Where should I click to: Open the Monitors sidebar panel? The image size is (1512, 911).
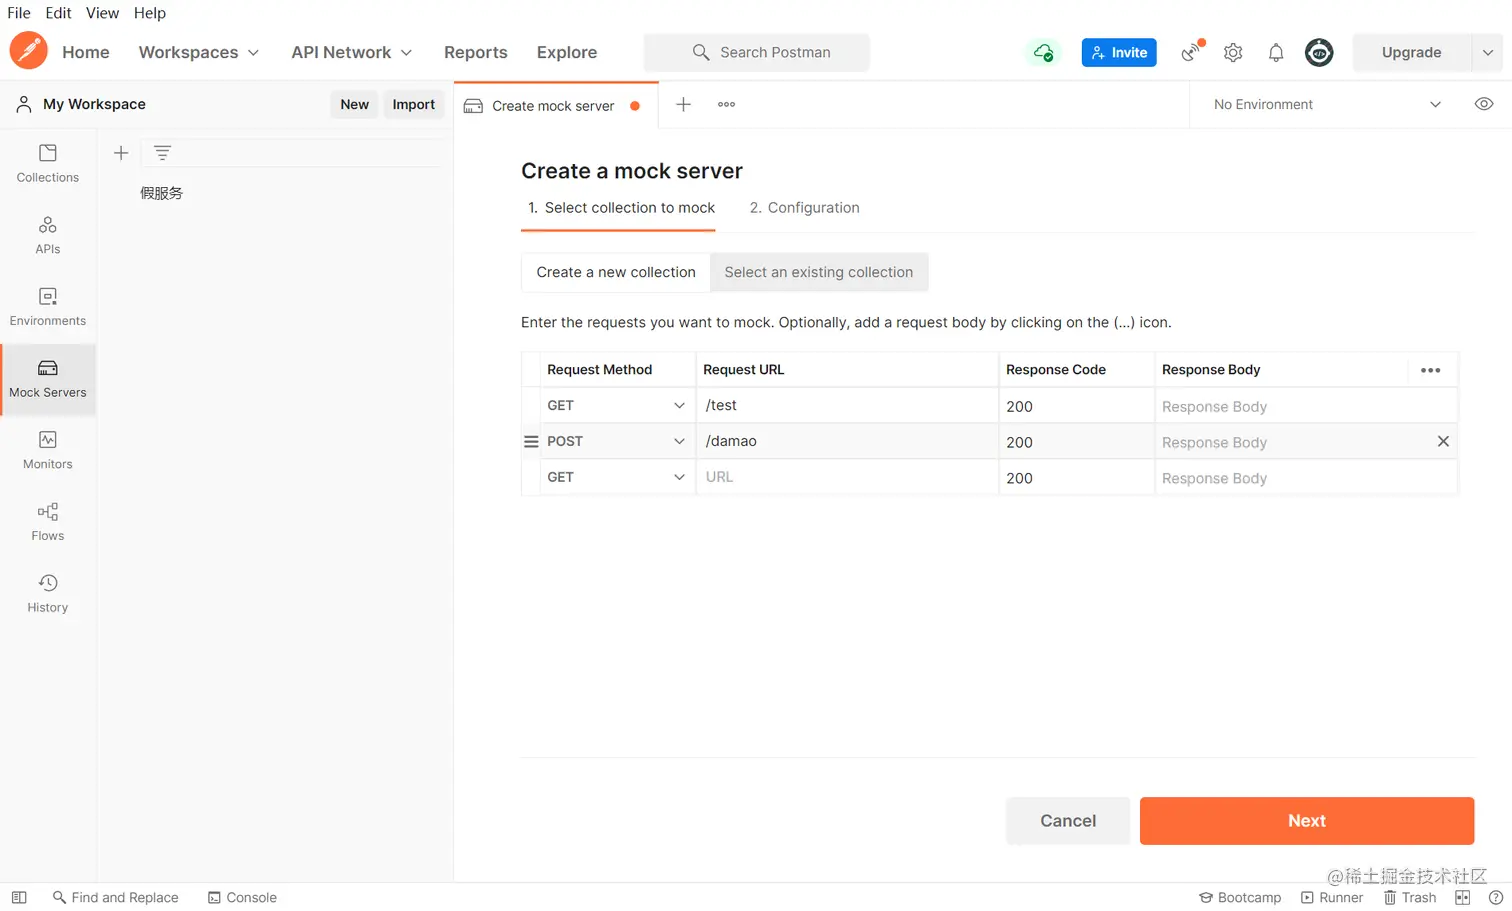(x=47, y=450)
